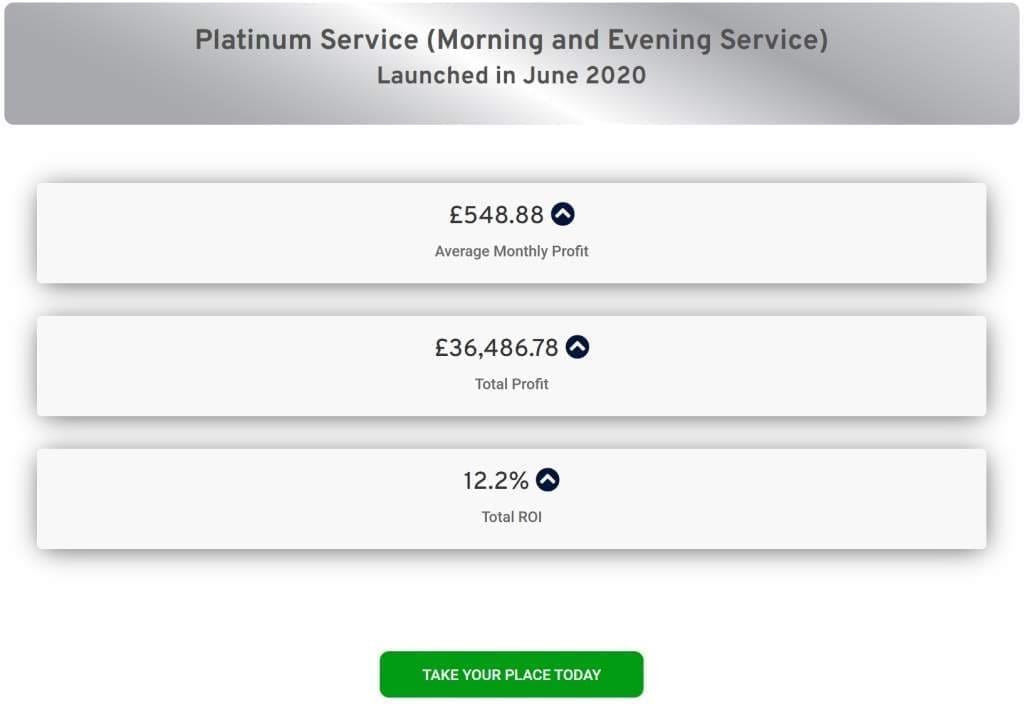Click the 'Platinum Service' words in the heading
This screenshot has width=1024, height=707.
306,40
